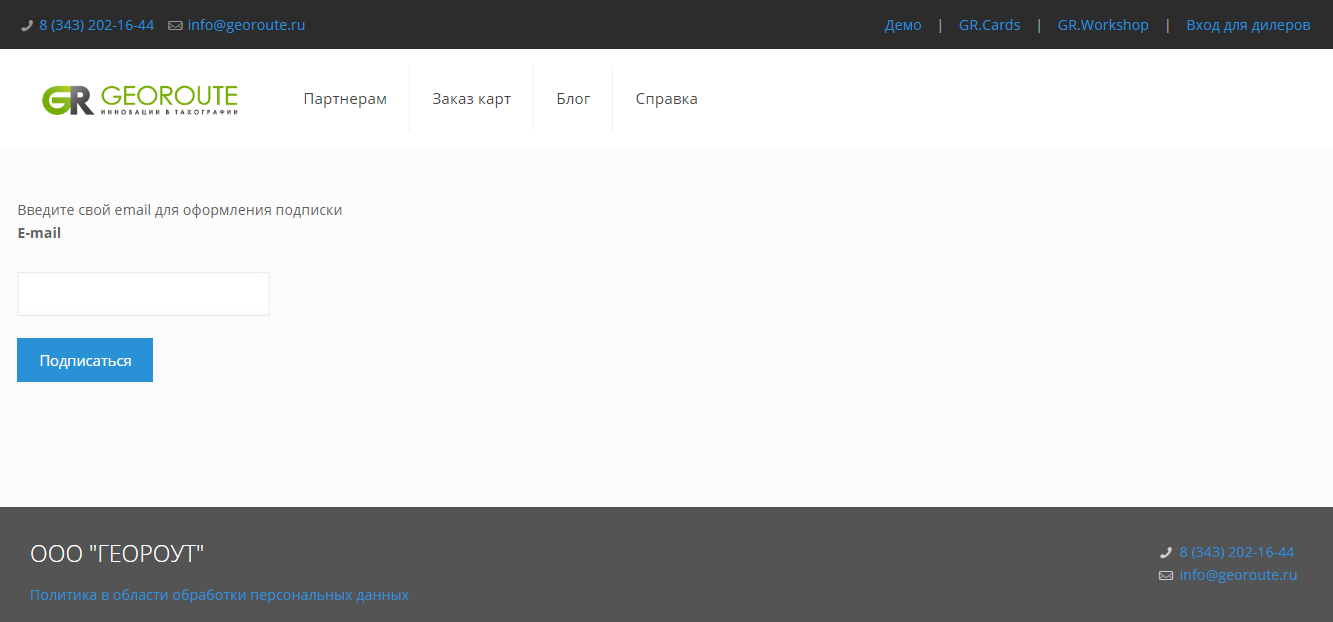Screen dimensions: 1333x622
Task: Click the GeoRoute logo
Action: (x=140, y=100)
